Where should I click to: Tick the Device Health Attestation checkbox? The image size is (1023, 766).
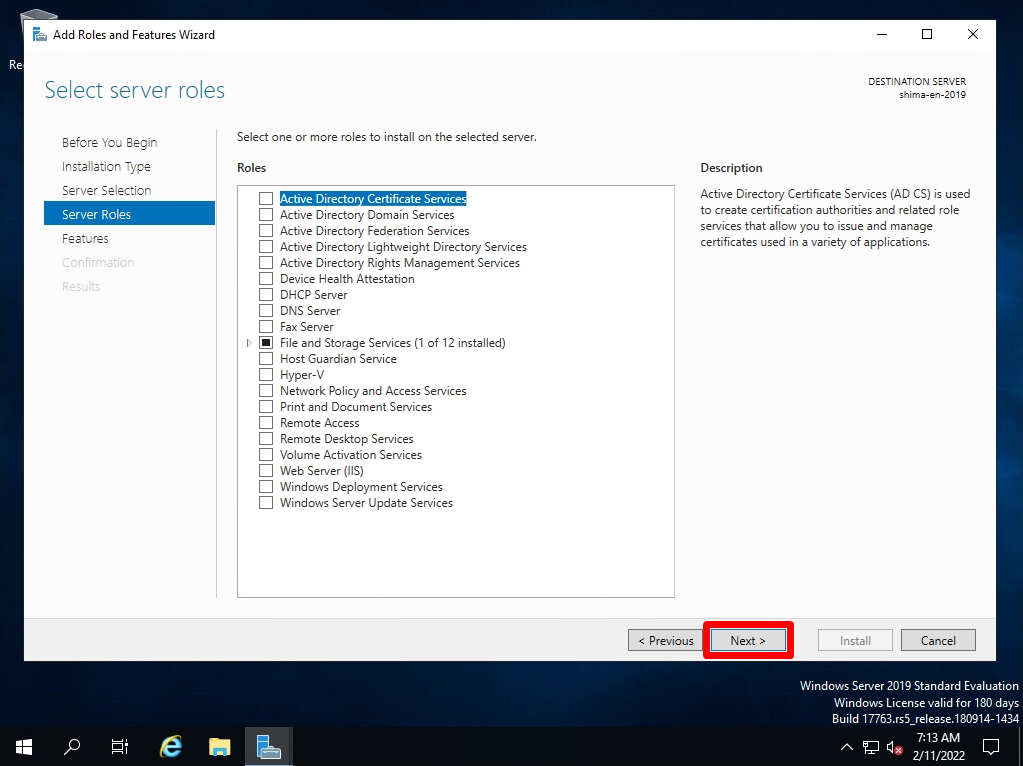click(x=266, y=279)
